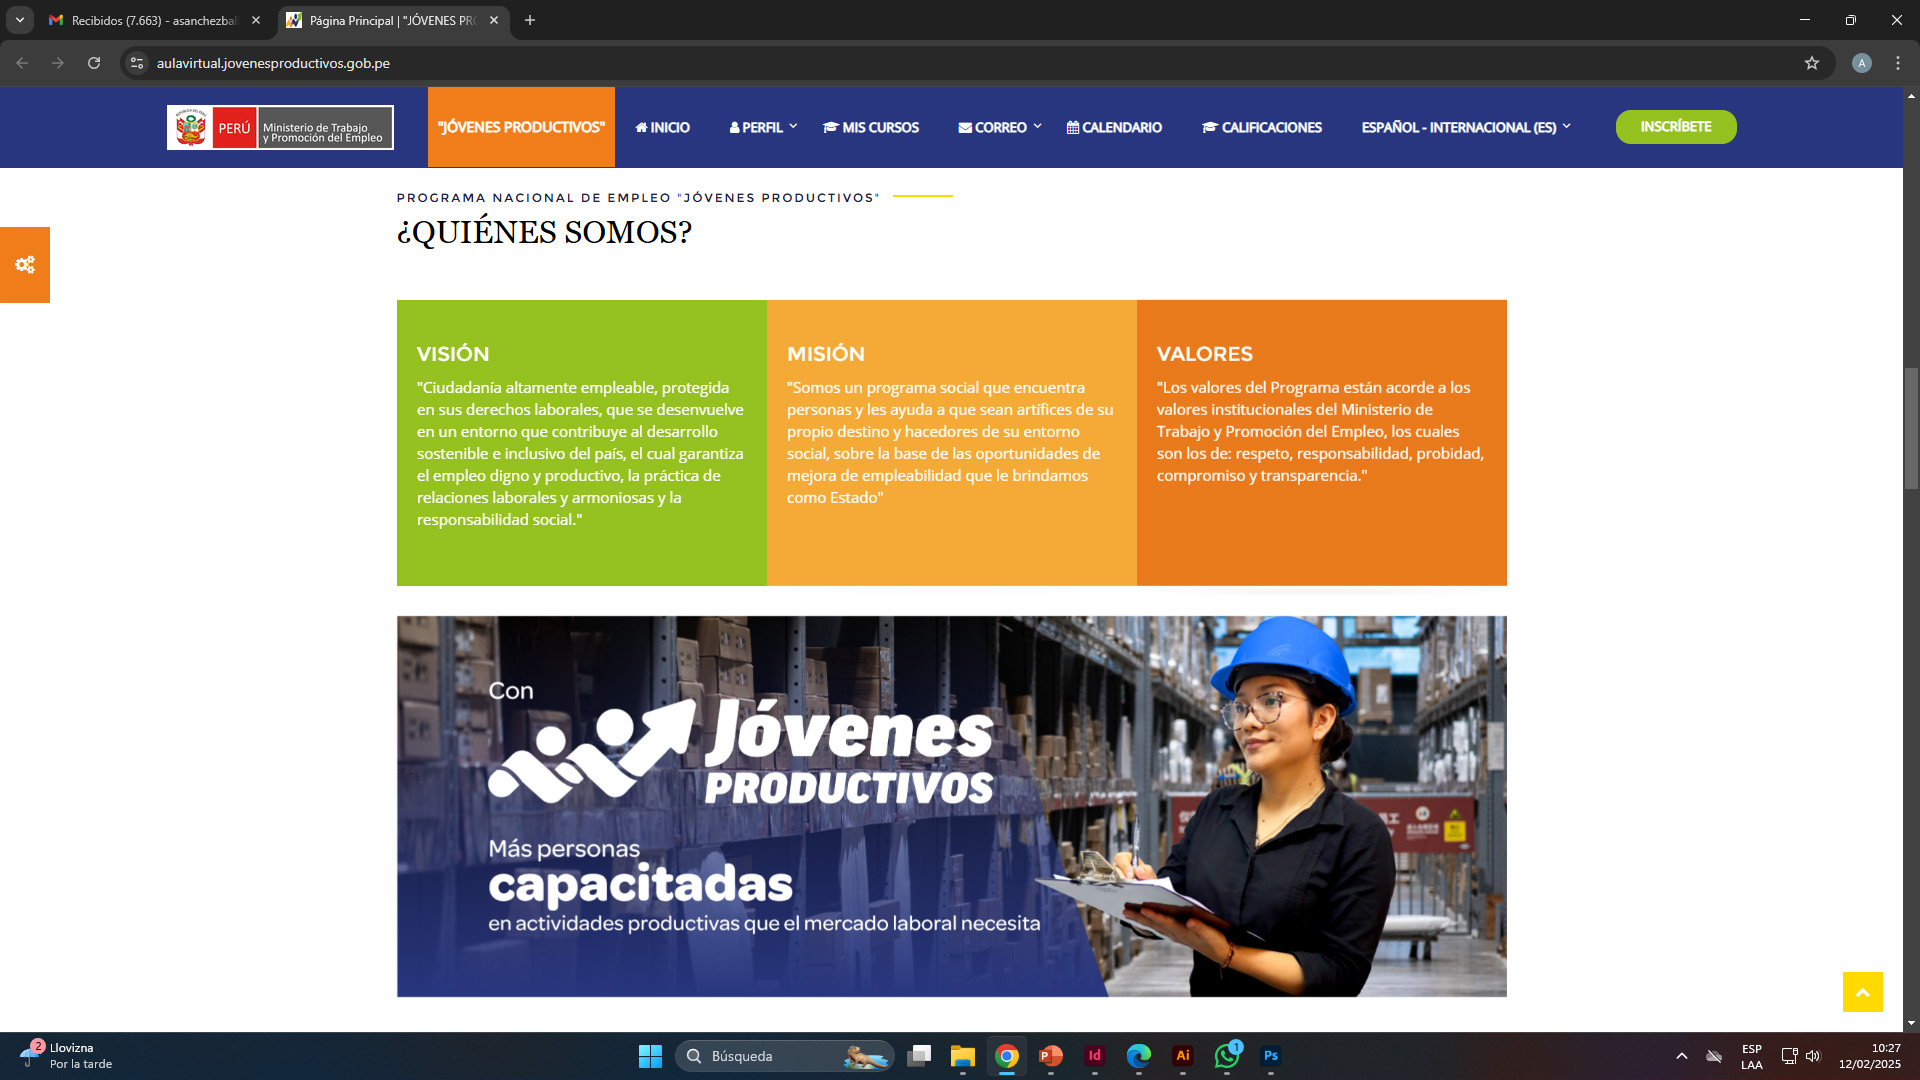This screenshot has height=1080, width=1920.
Task: Open Windows Start menu
Action: (650, 1056)
